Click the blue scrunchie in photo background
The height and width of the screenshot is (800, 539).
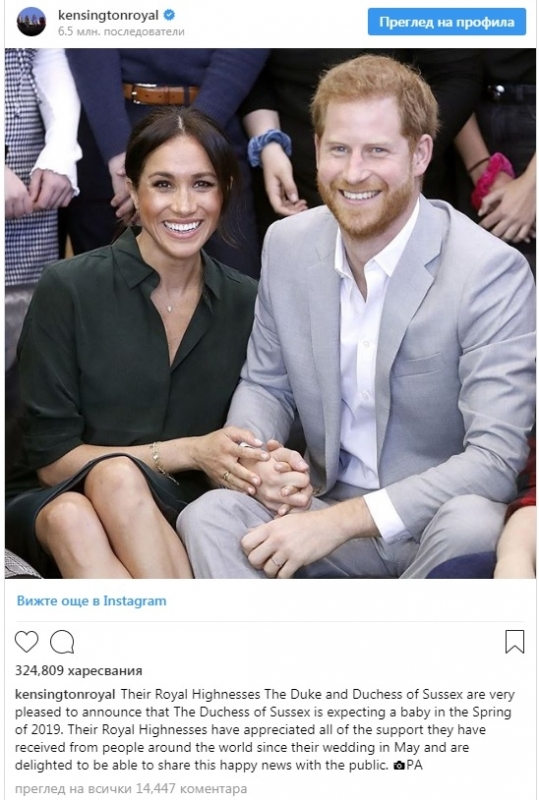pyautogui.click(x=269, y=146)
